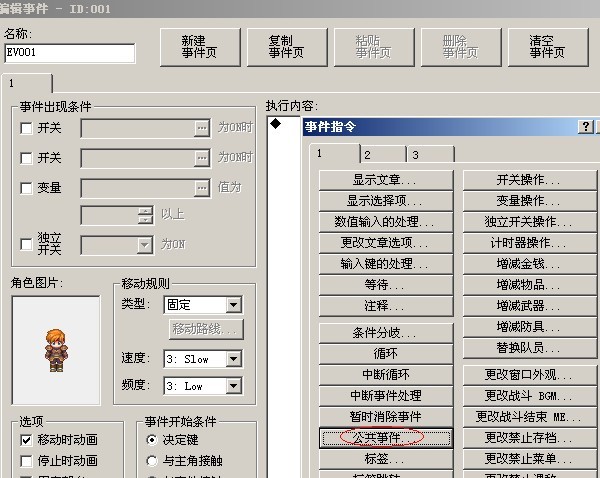Expand the 速度 speed dropdown
This screenshot has width=600, height=478.
[233, 359]
